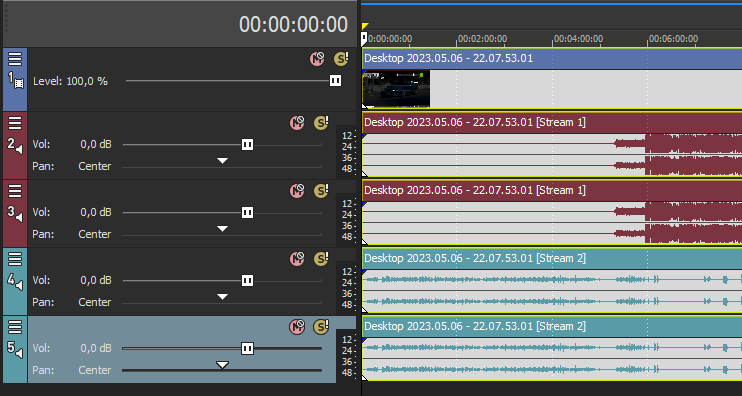Click the 00:04:00:00 mark on the ruler
The image size is (742, 396).
[x=578, y=39]
